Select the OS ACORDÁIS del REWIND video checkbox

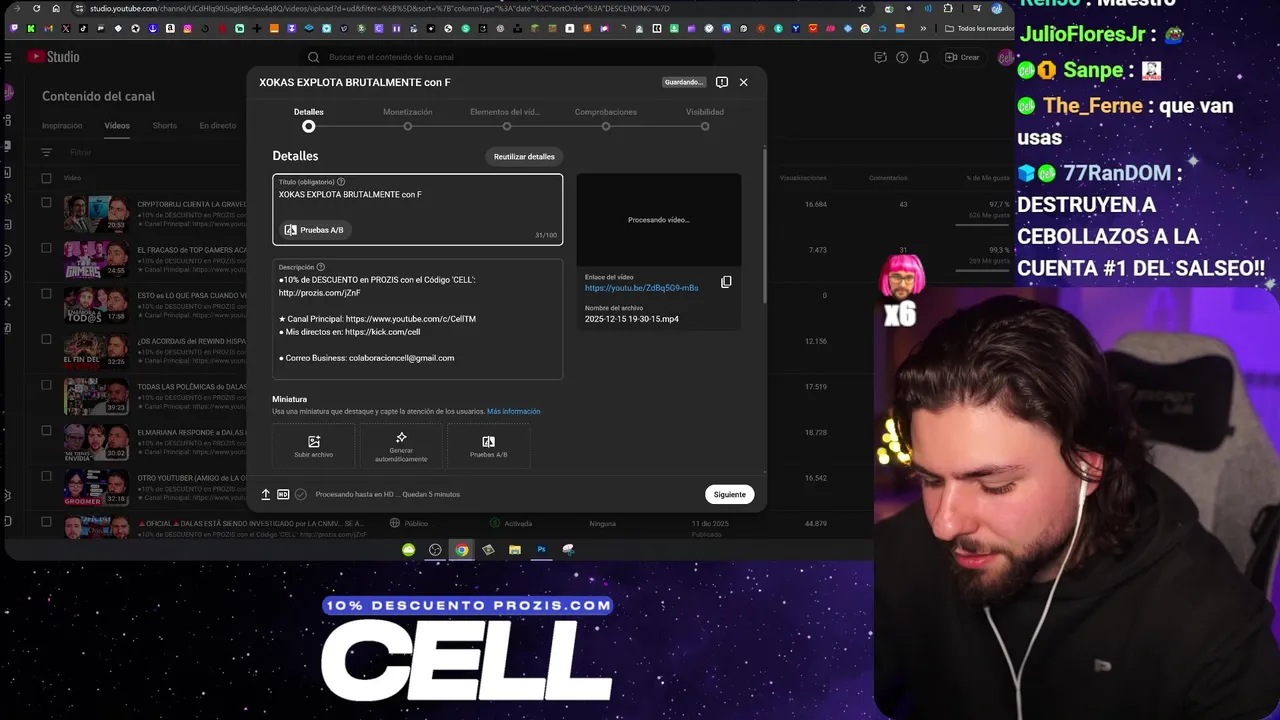pos(46,339)
